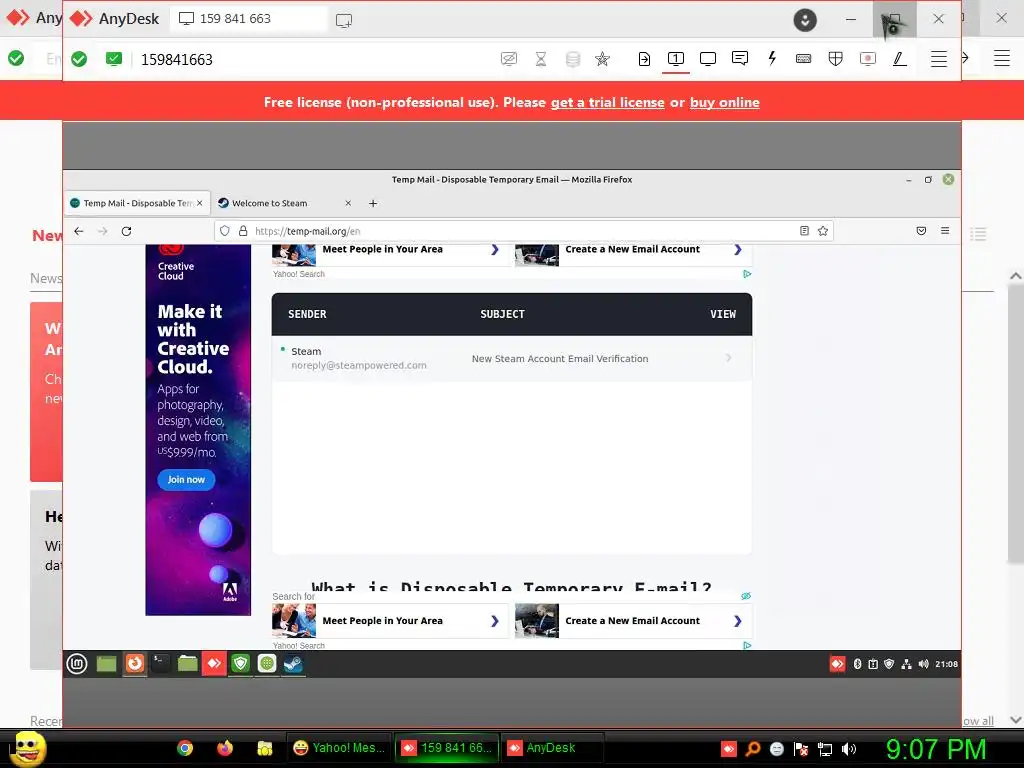Click the tracking protection shield in URL bar
Viewport: 1024px width, 768px height.
[x=225, y=231]
